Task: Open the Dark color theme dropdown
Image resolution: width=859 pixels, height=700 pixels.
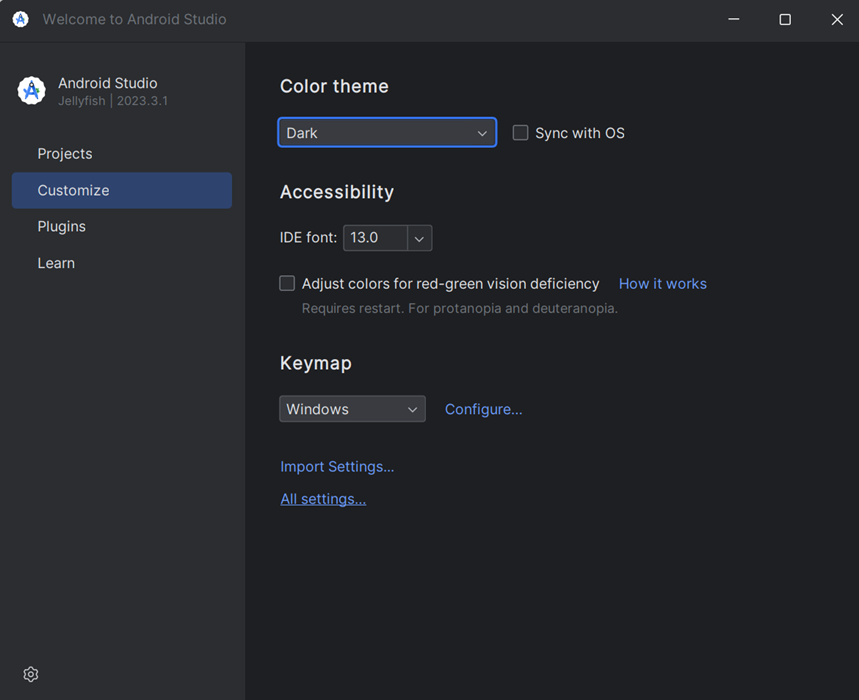Action: (387, 132)
